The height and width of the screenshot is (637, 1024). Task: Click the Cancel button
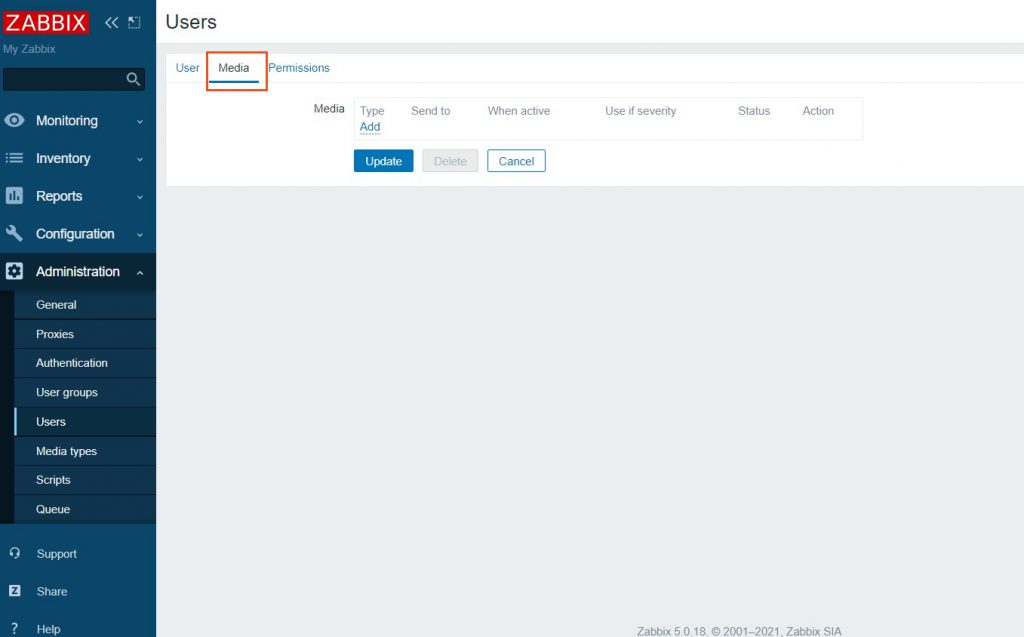(x=516, y=161)
